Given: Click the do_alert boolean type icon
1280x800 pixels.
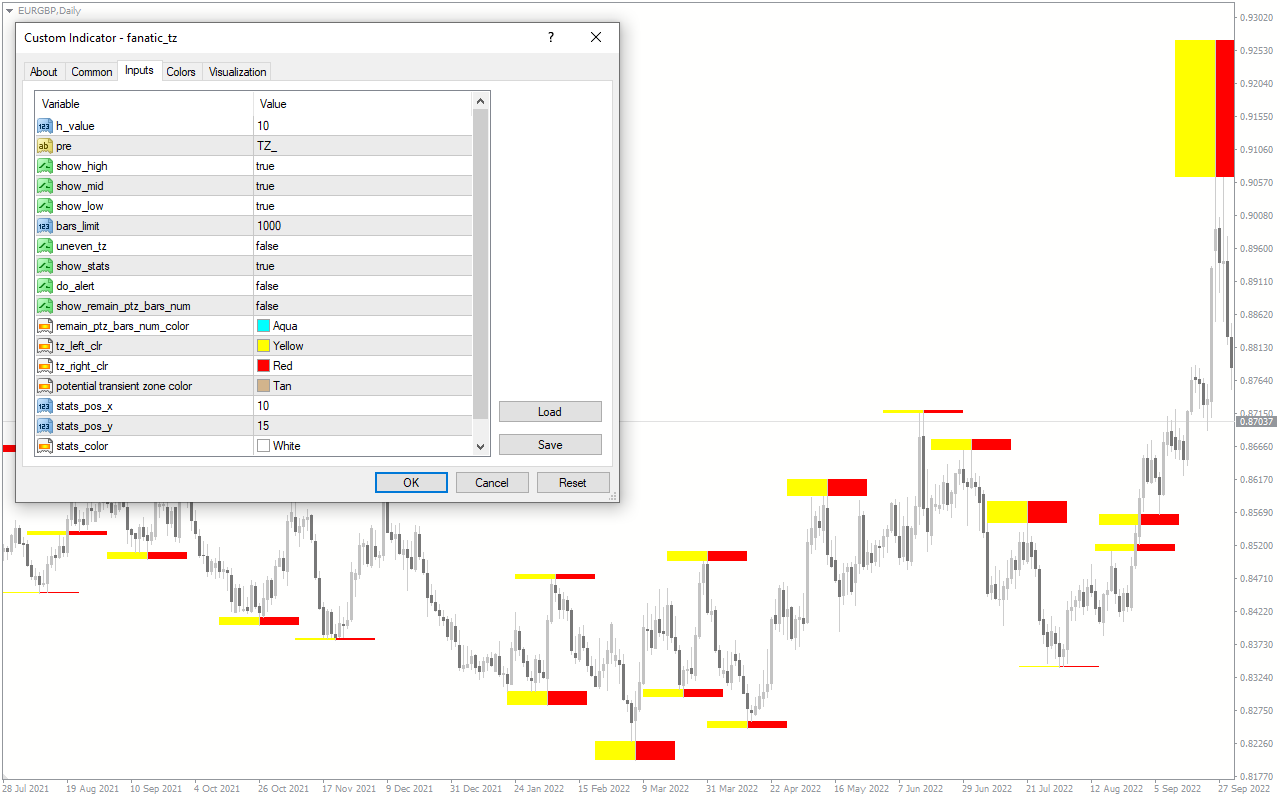Looking at the screenshot, I should [44, 286].
